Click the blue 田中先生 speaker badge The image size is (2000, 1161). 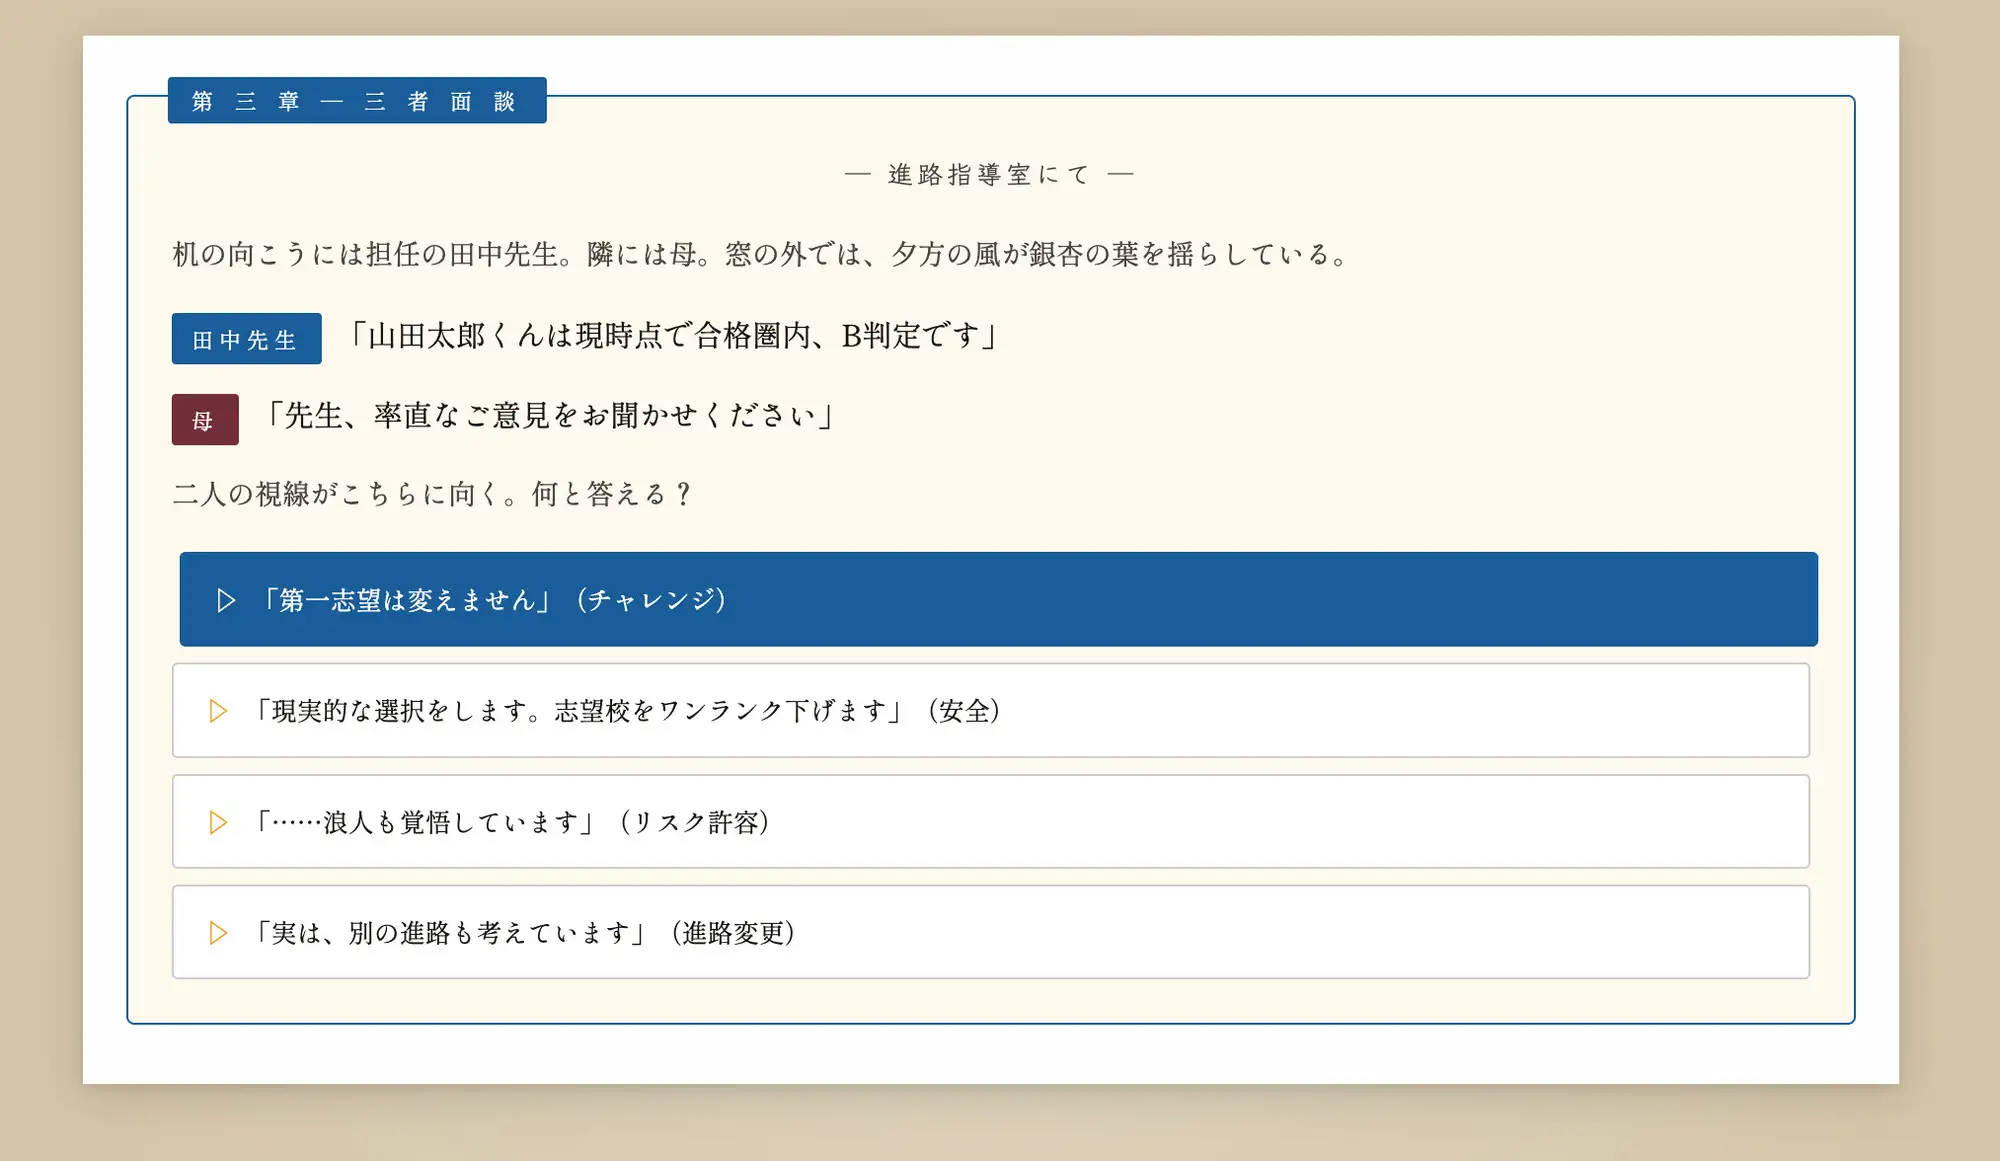pyautogui.click(x=245, y=338)
